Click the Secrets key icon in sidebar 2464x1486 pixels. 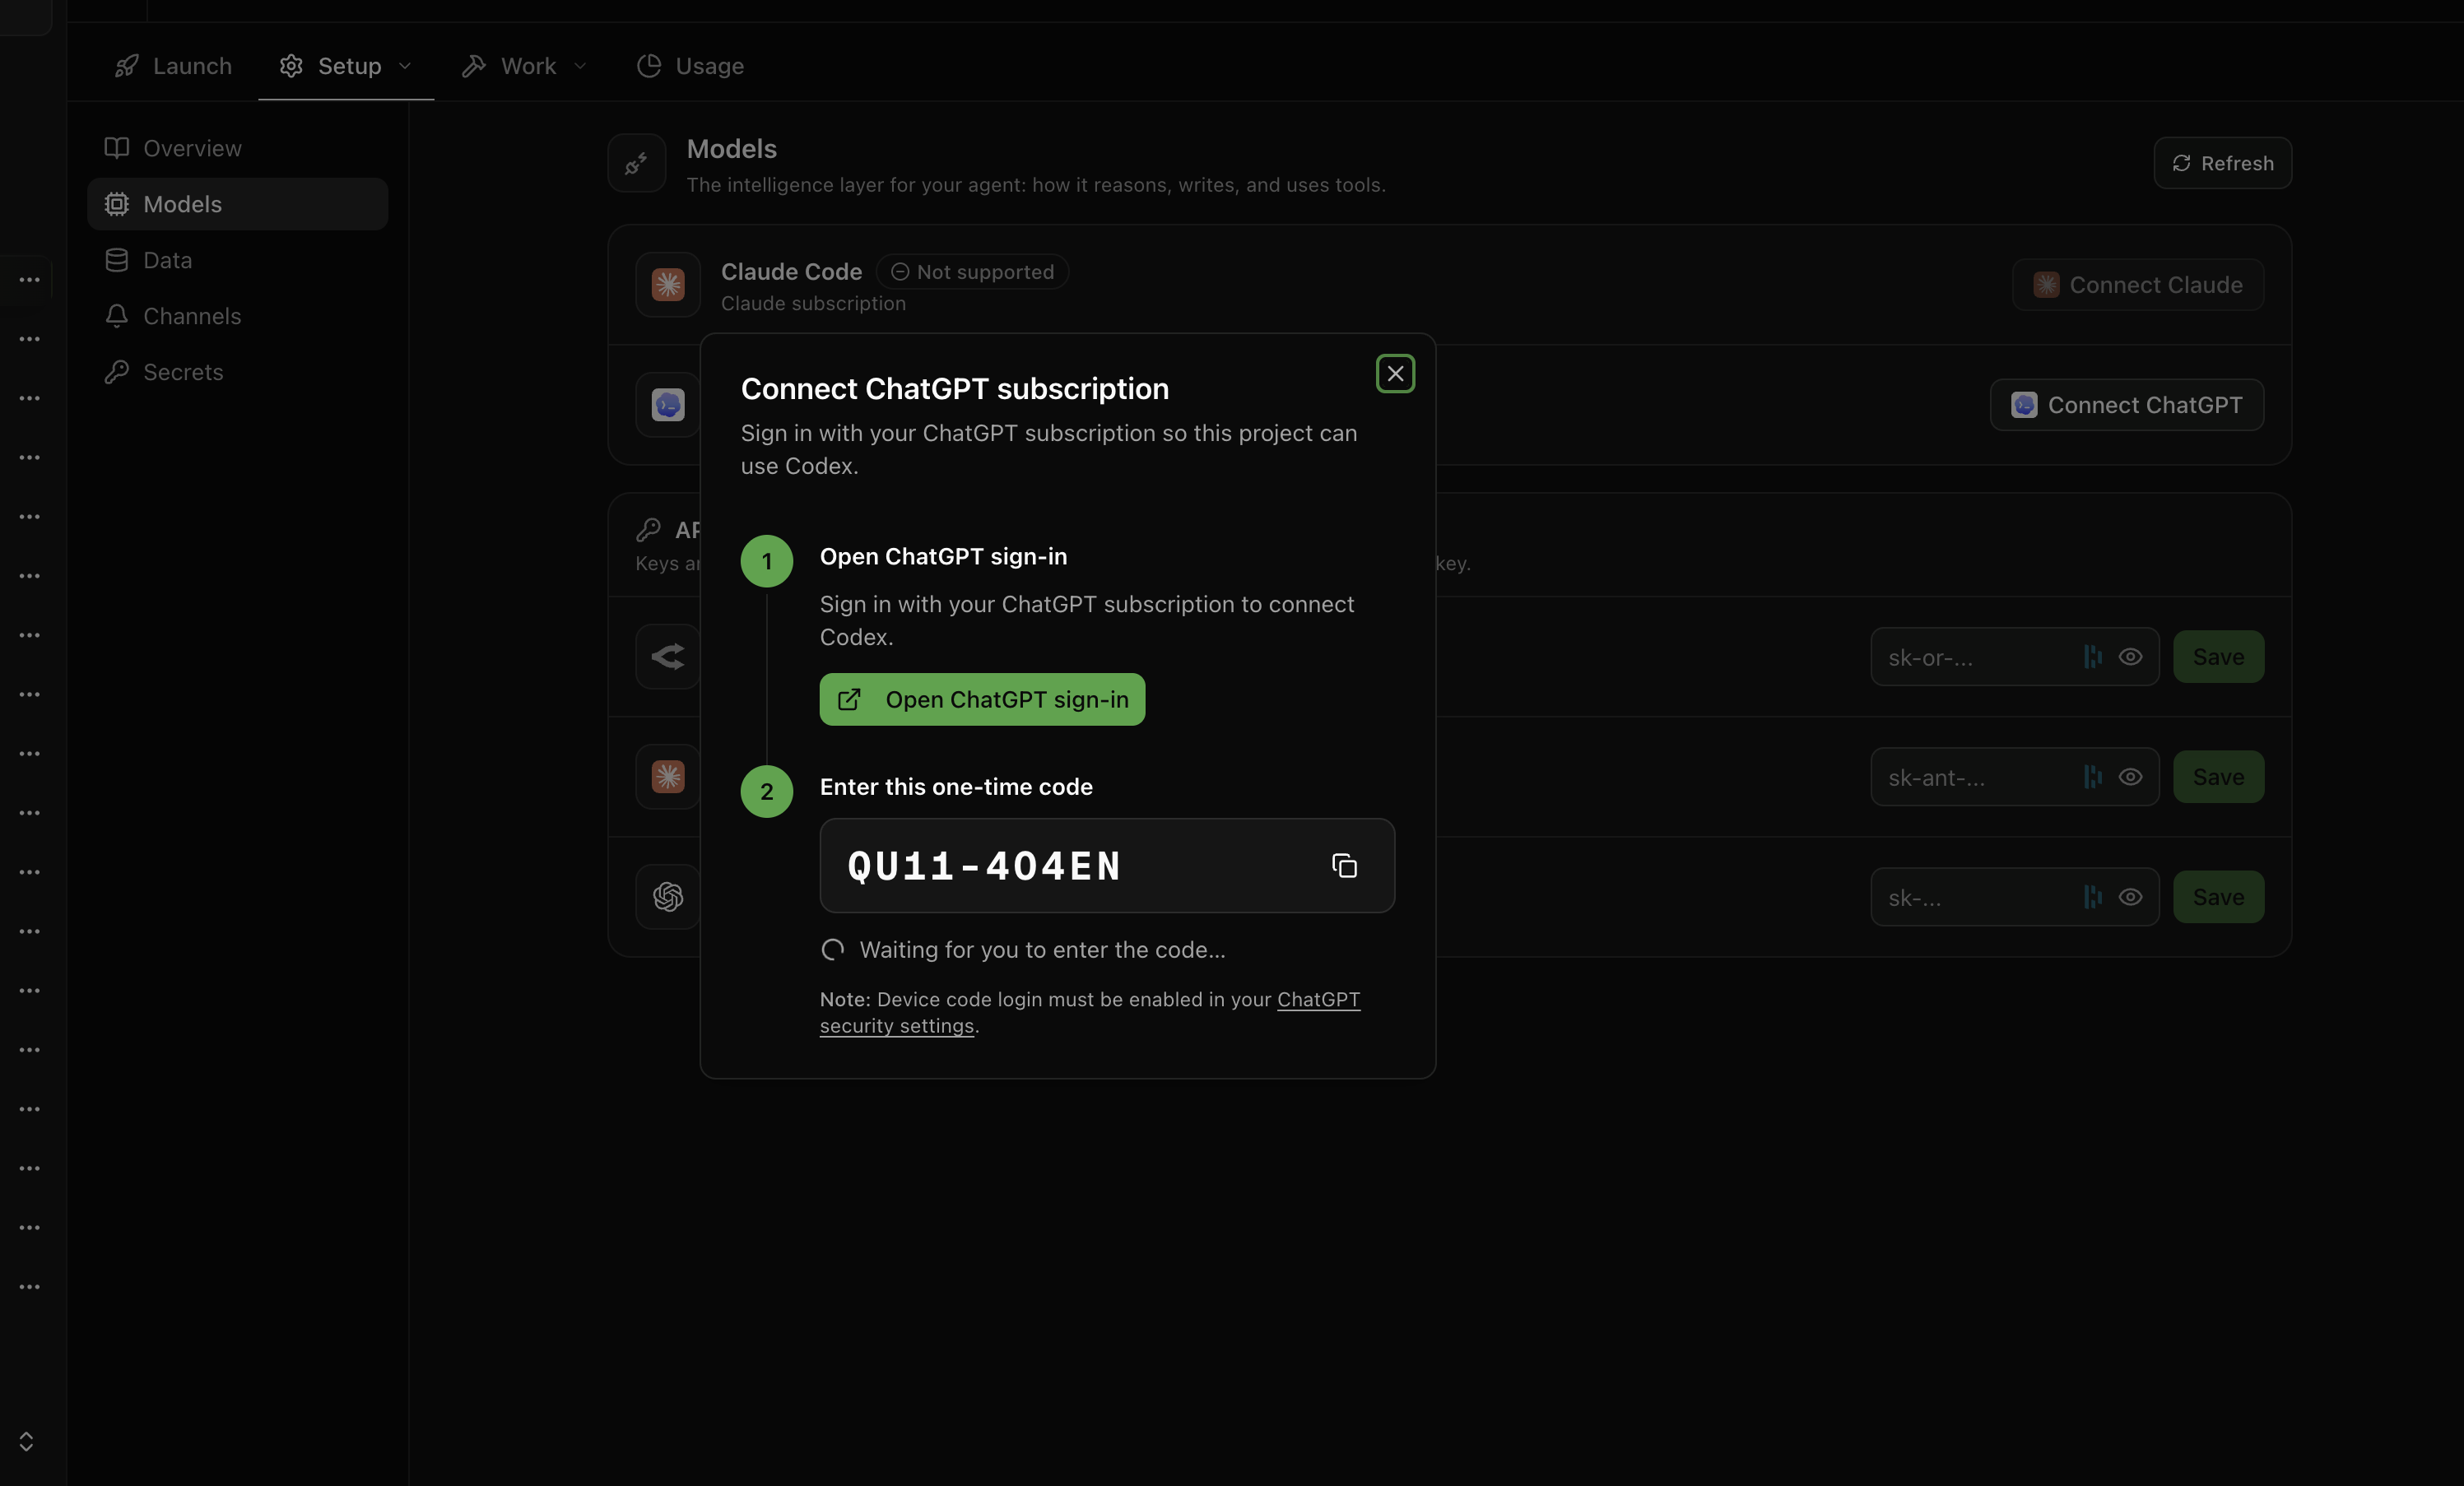click(x=117, y=372)
